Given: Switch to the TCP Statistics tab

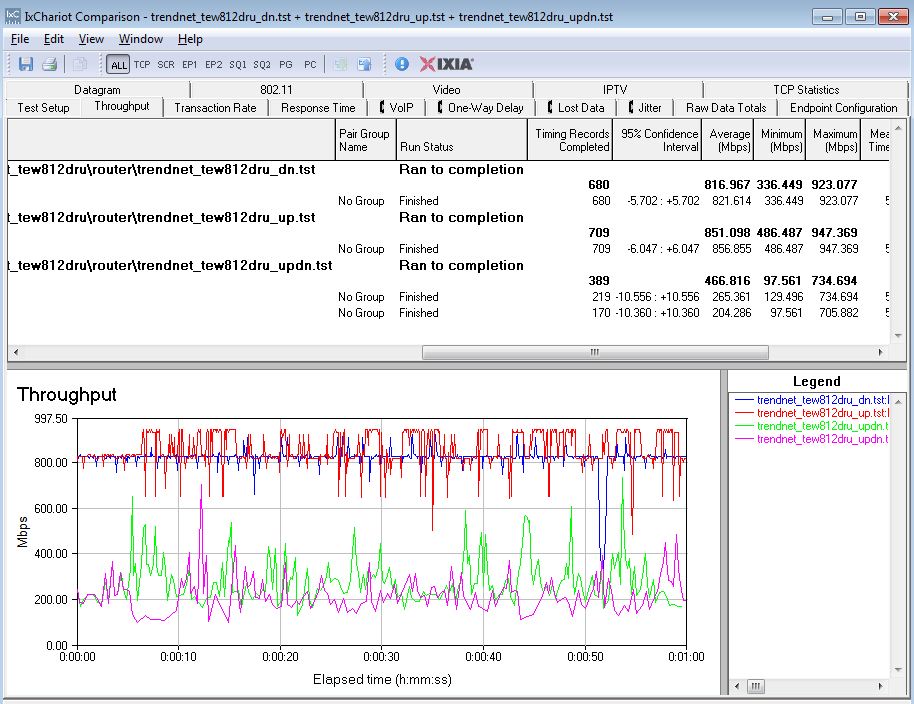Looking at the screenshot, I should coord(806,90).
